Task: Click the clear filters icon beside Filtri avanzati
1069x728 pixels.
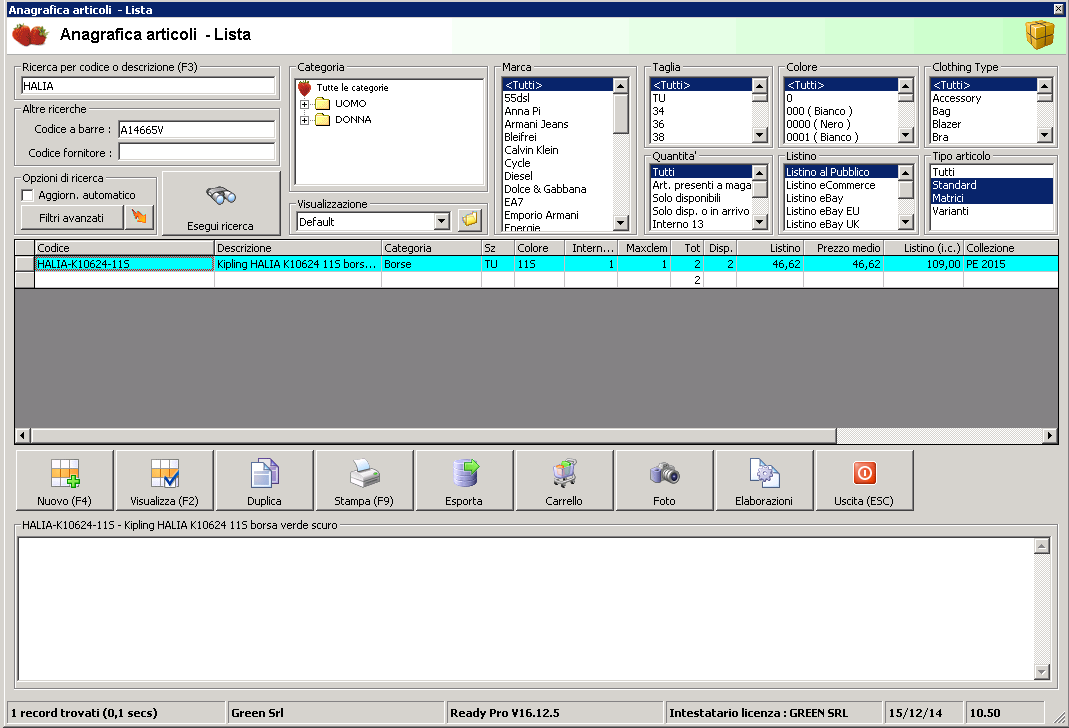Action: tap(140, 217)
